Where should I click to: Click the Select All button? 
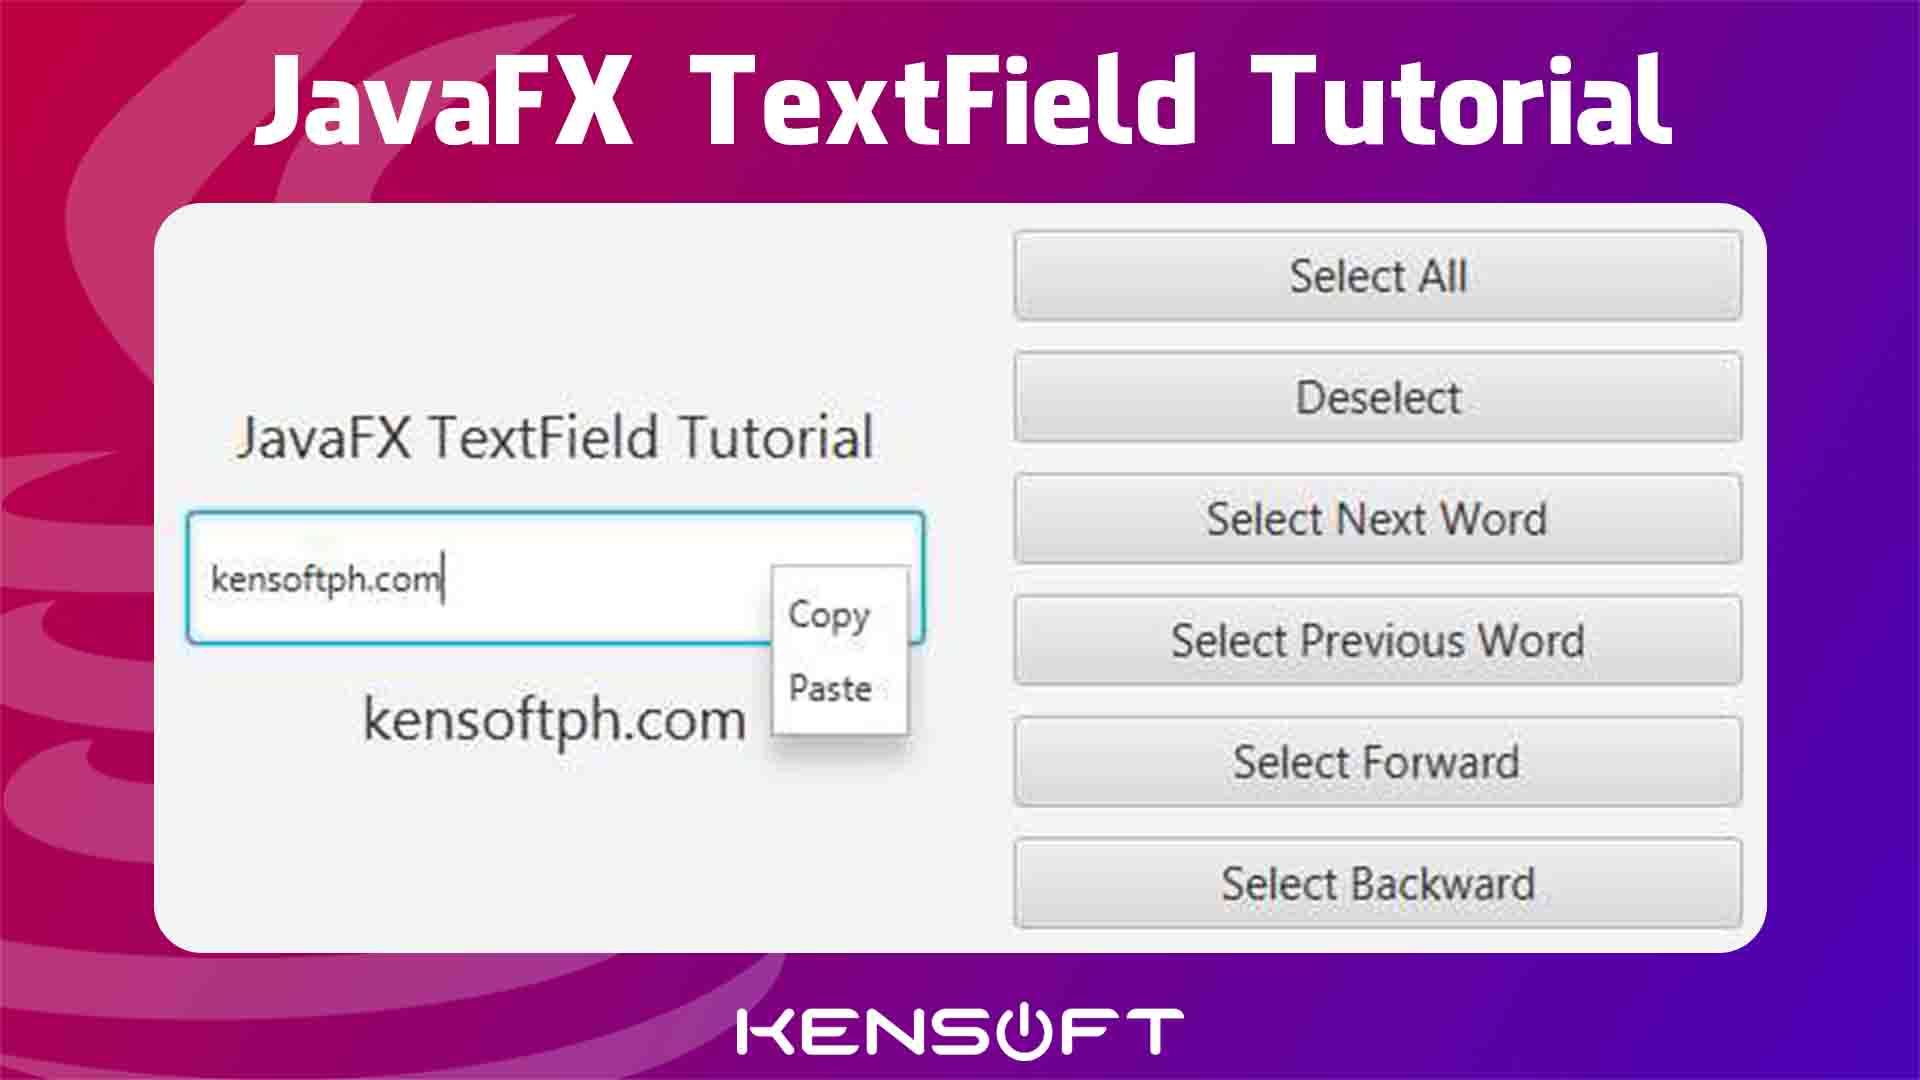coord(1377,274)
